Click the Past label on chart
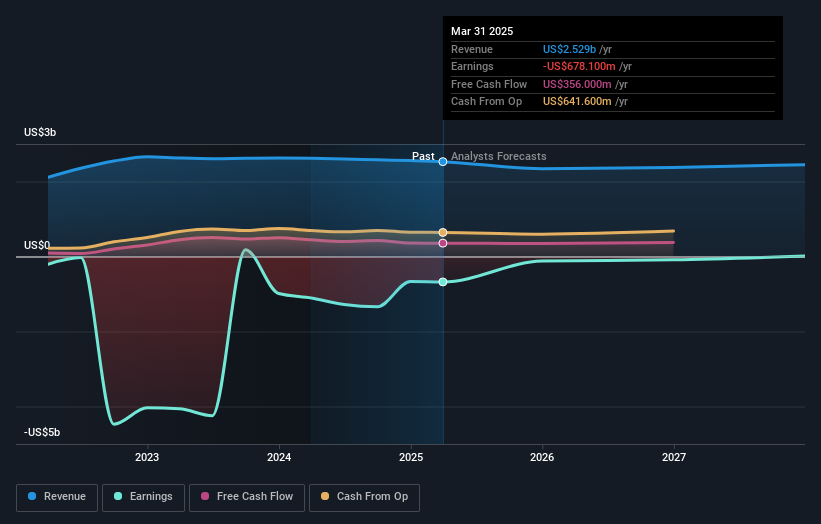Screen dimensions: 821x524 tap(423, 157)
